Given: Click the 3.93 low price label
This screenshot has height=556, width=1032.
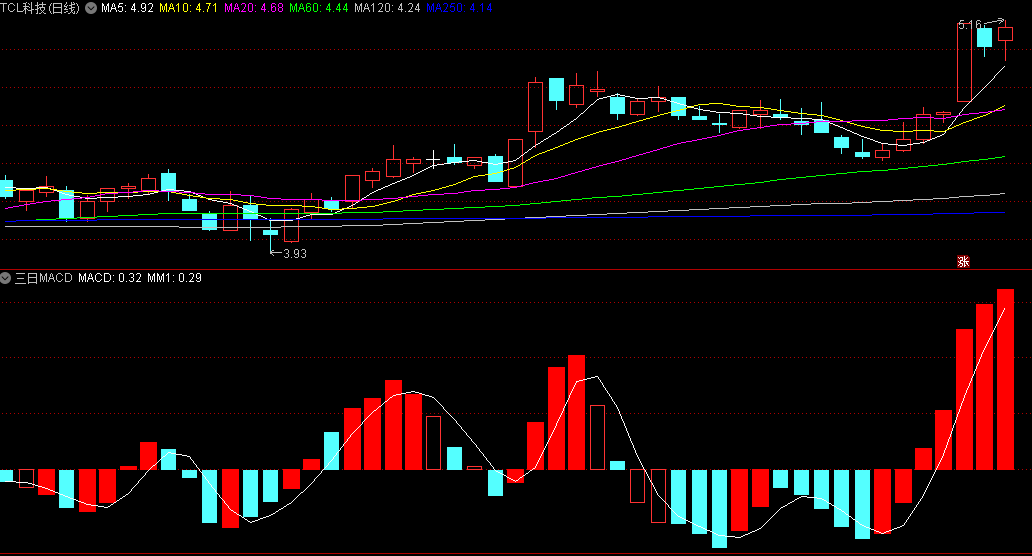Looking at the screenshot, I should pyautogui.click(x=295, y=253).
